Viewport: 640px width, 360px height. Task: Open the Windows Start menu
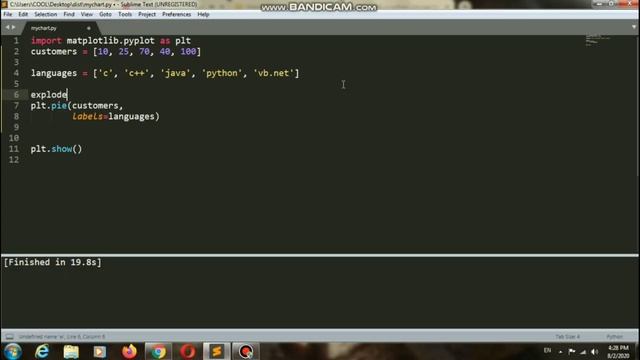coord(13,351)
